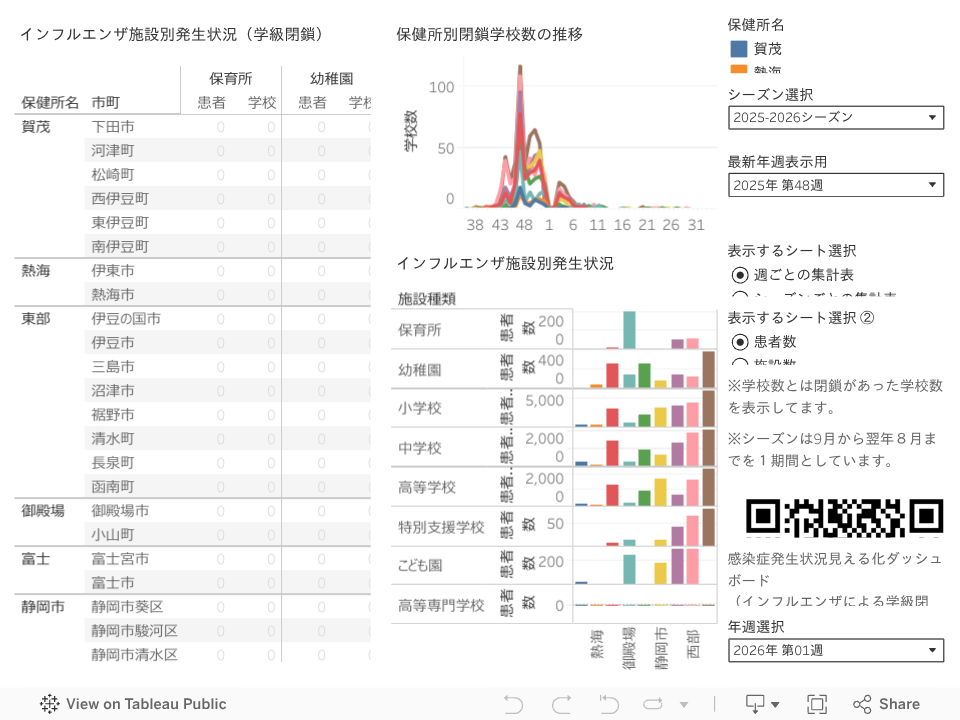Screen dimensions: 960x720
Task: Click the 中学校 facility row label
Action: pos(419,448)
